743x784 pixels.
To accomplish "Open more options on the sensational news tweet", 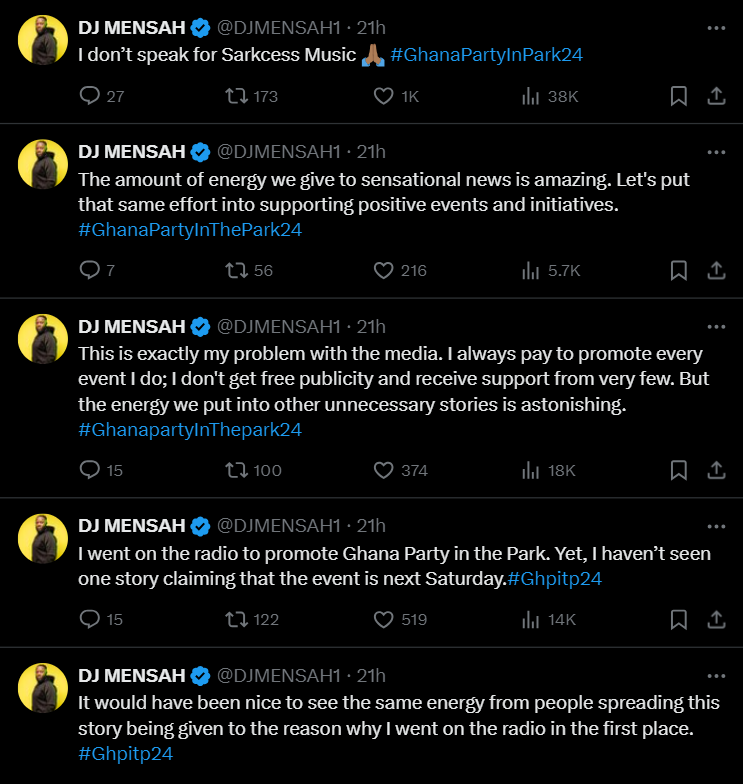I will point(716,152).
